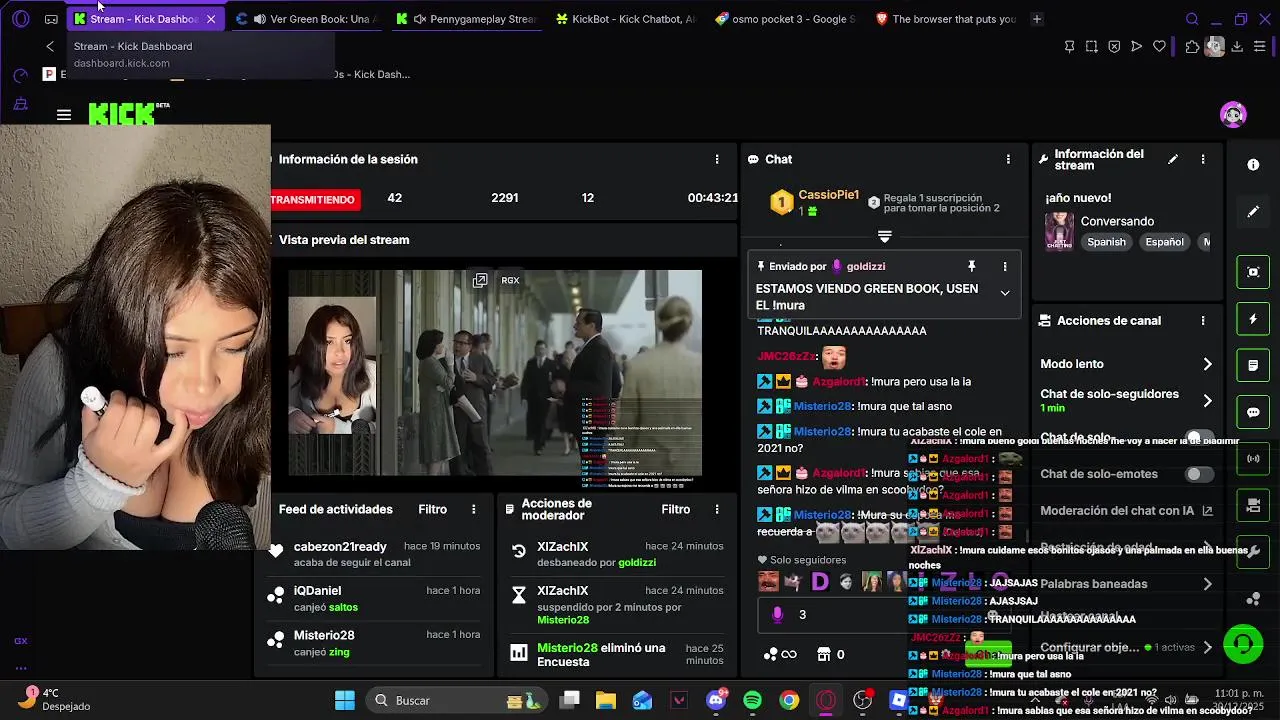The height and width of the screenshot is (720, 1280).
Task: Open Spotify from taskbar
Action: [752, 700]
